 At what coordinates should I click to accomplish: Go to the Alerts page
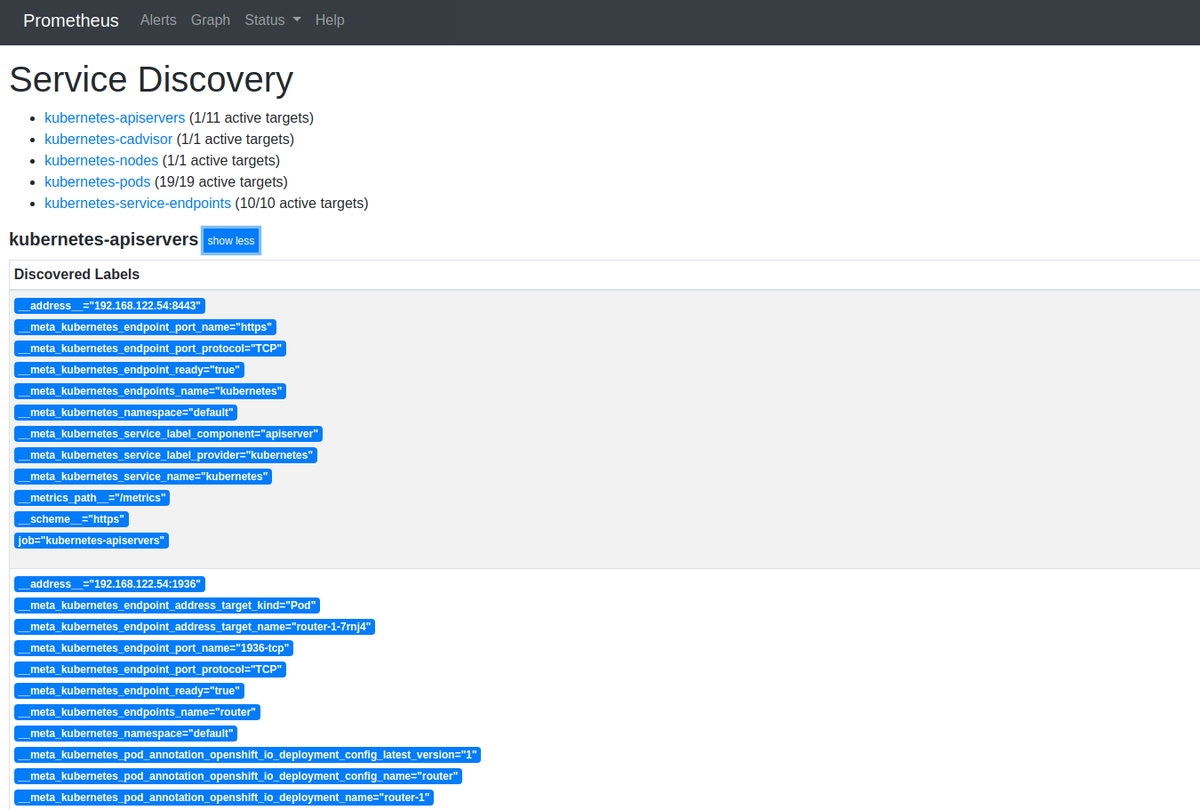coord(158,20)
